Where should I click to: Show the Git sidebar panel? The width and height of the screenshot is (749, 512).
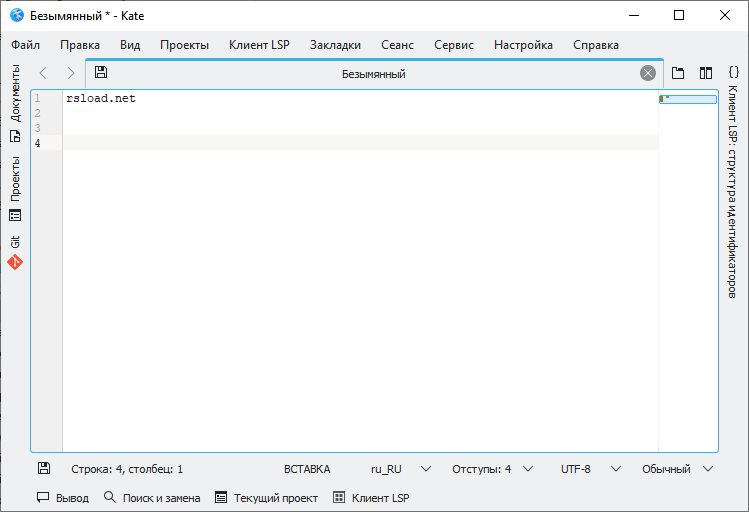[x=15, y=242]
